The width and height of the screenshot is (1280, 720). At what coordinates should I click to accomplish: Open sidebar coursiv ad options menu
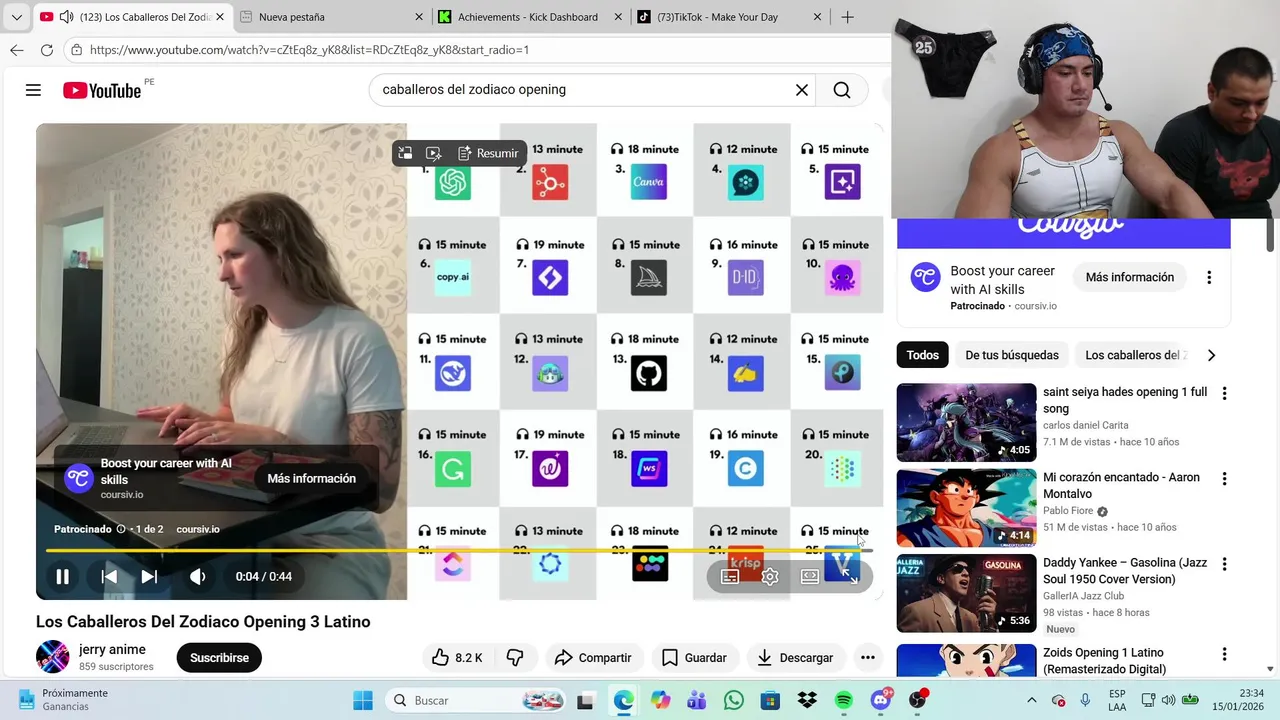(x=1209, y=277)
